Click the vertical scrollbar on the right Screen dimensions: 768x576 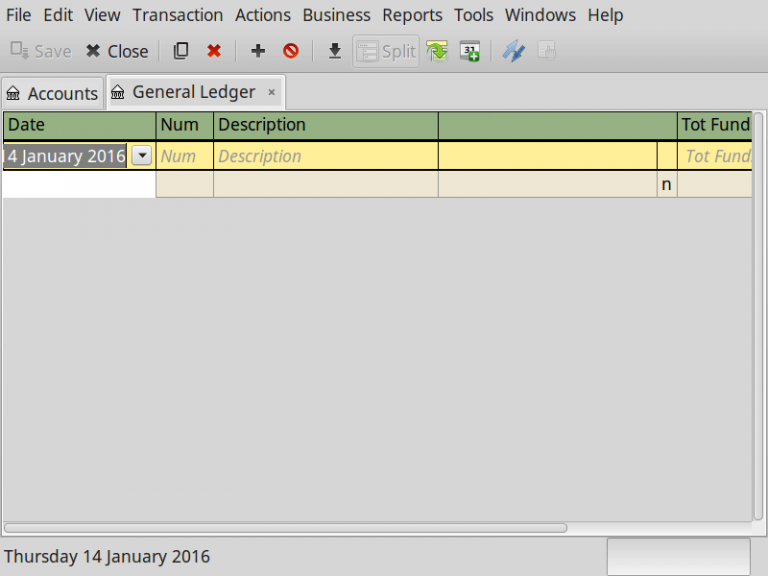758,315
